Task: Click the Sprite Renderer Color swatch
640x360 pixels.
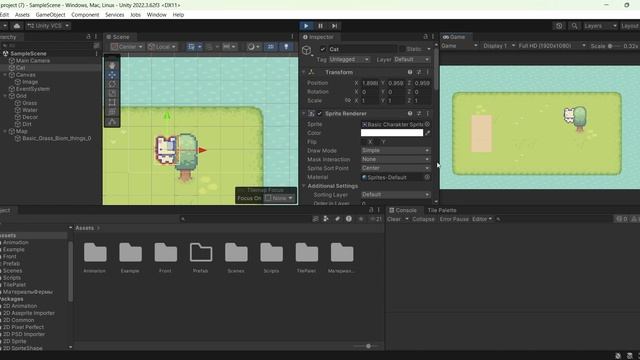Action: [392, 133]
